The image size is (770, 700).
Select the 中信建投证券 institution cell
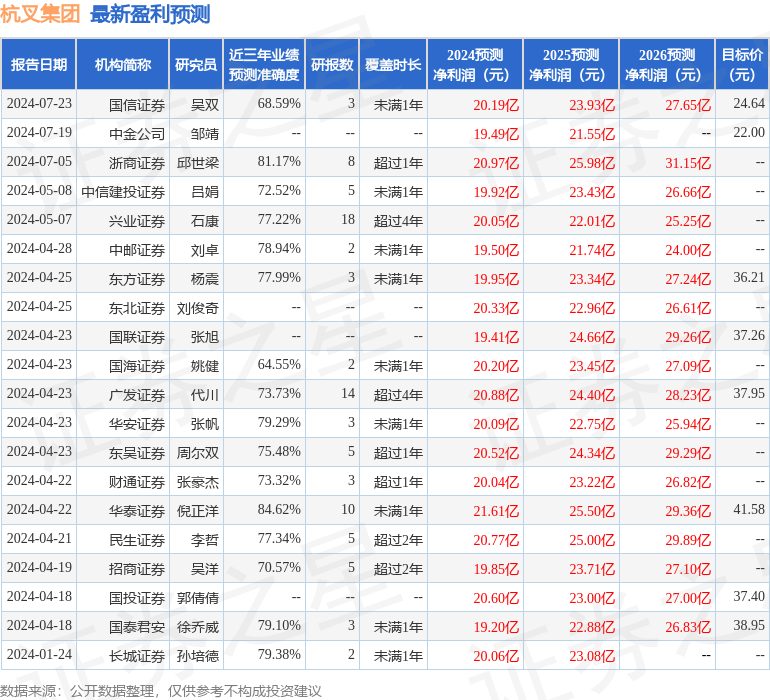(123, 192)
